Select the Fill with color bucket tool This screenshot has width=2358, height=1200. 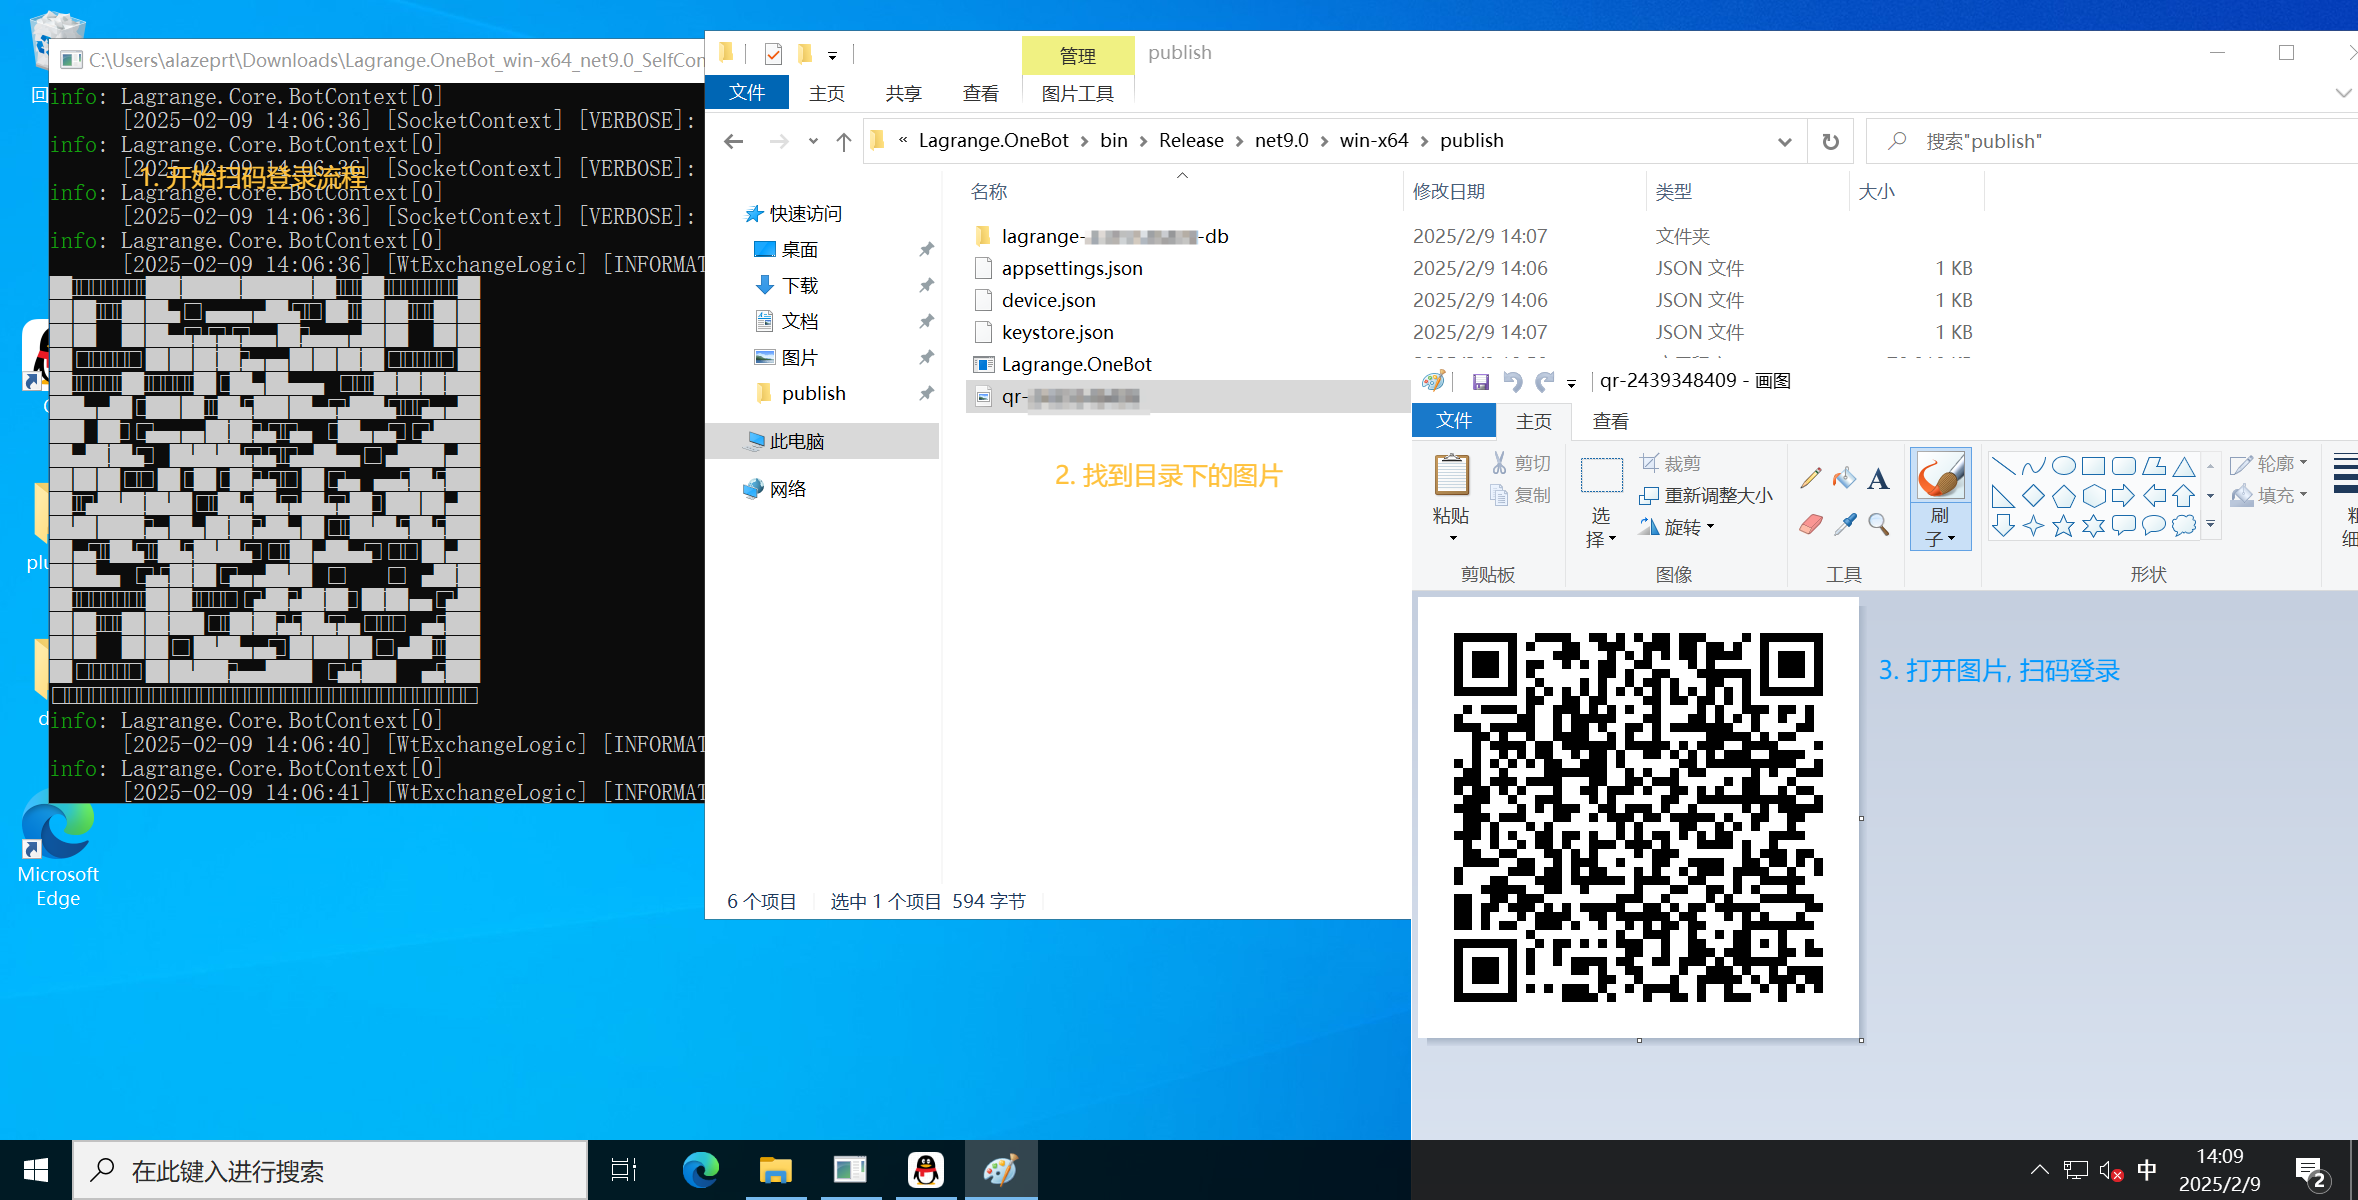[1844, 478]
